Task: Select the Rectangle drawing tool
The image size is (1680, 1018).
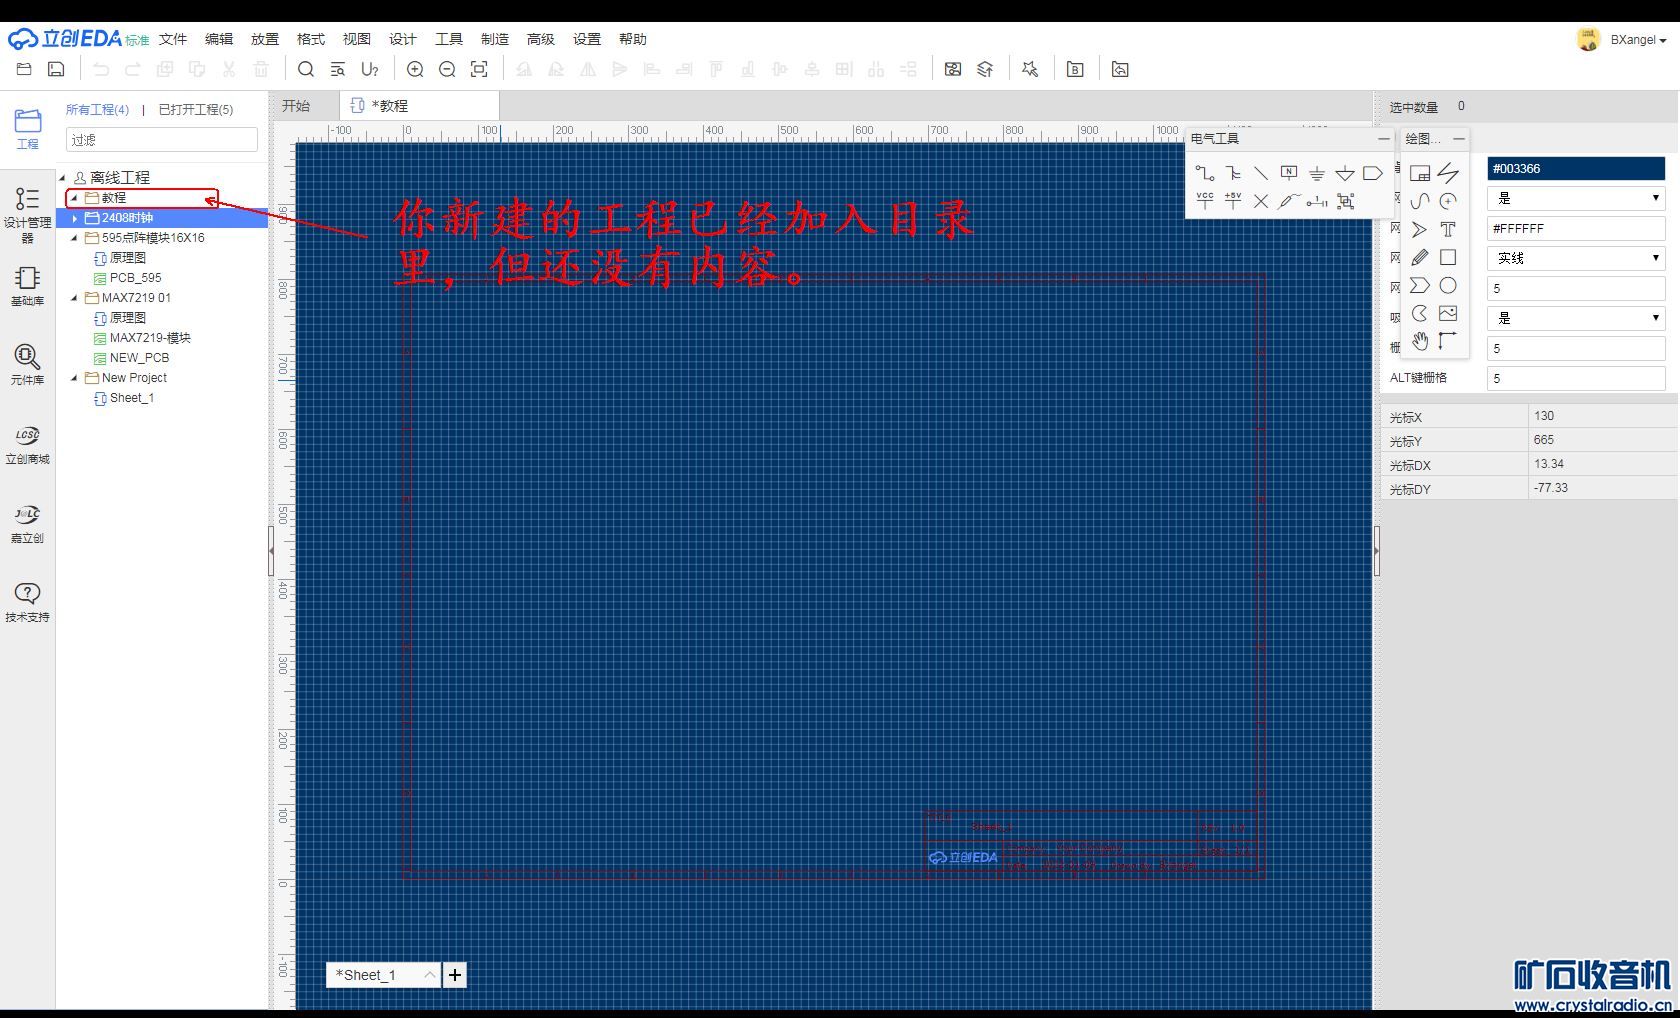Action: point(1448,257)
